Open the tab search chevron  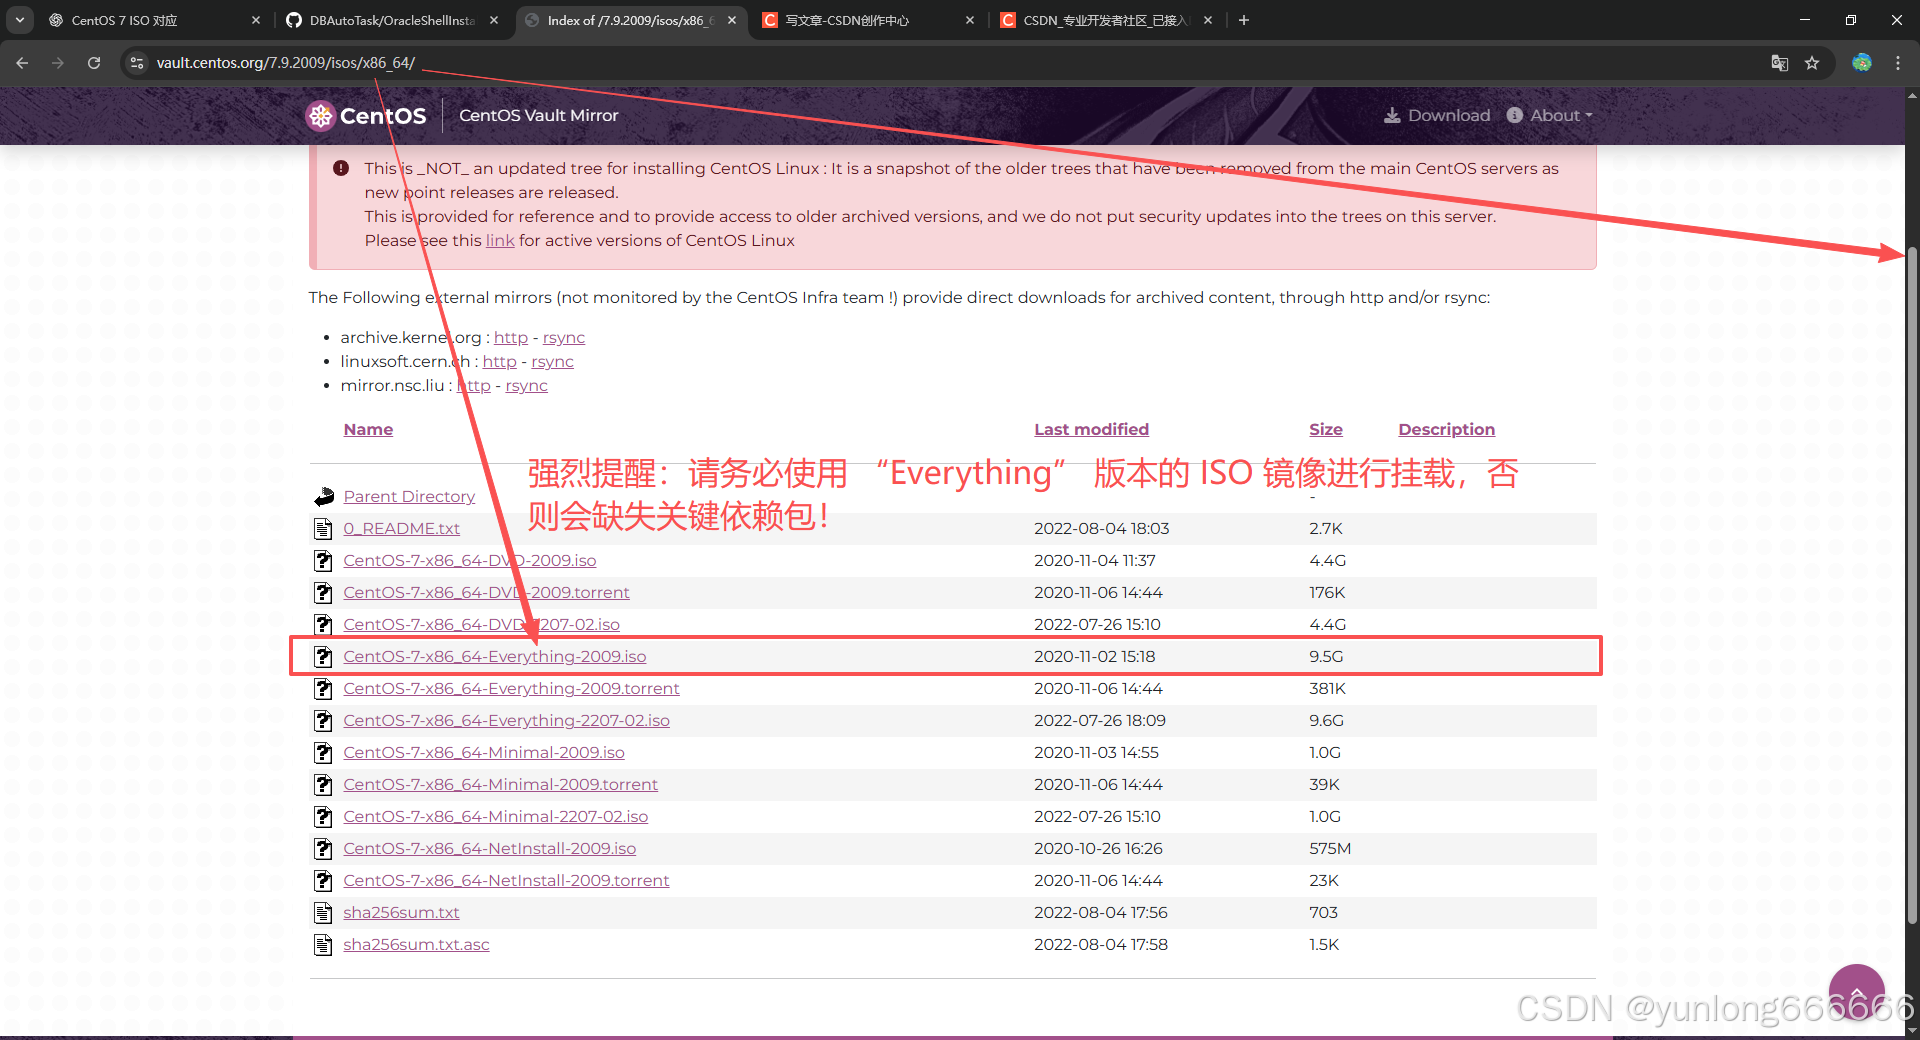point(19,19)
